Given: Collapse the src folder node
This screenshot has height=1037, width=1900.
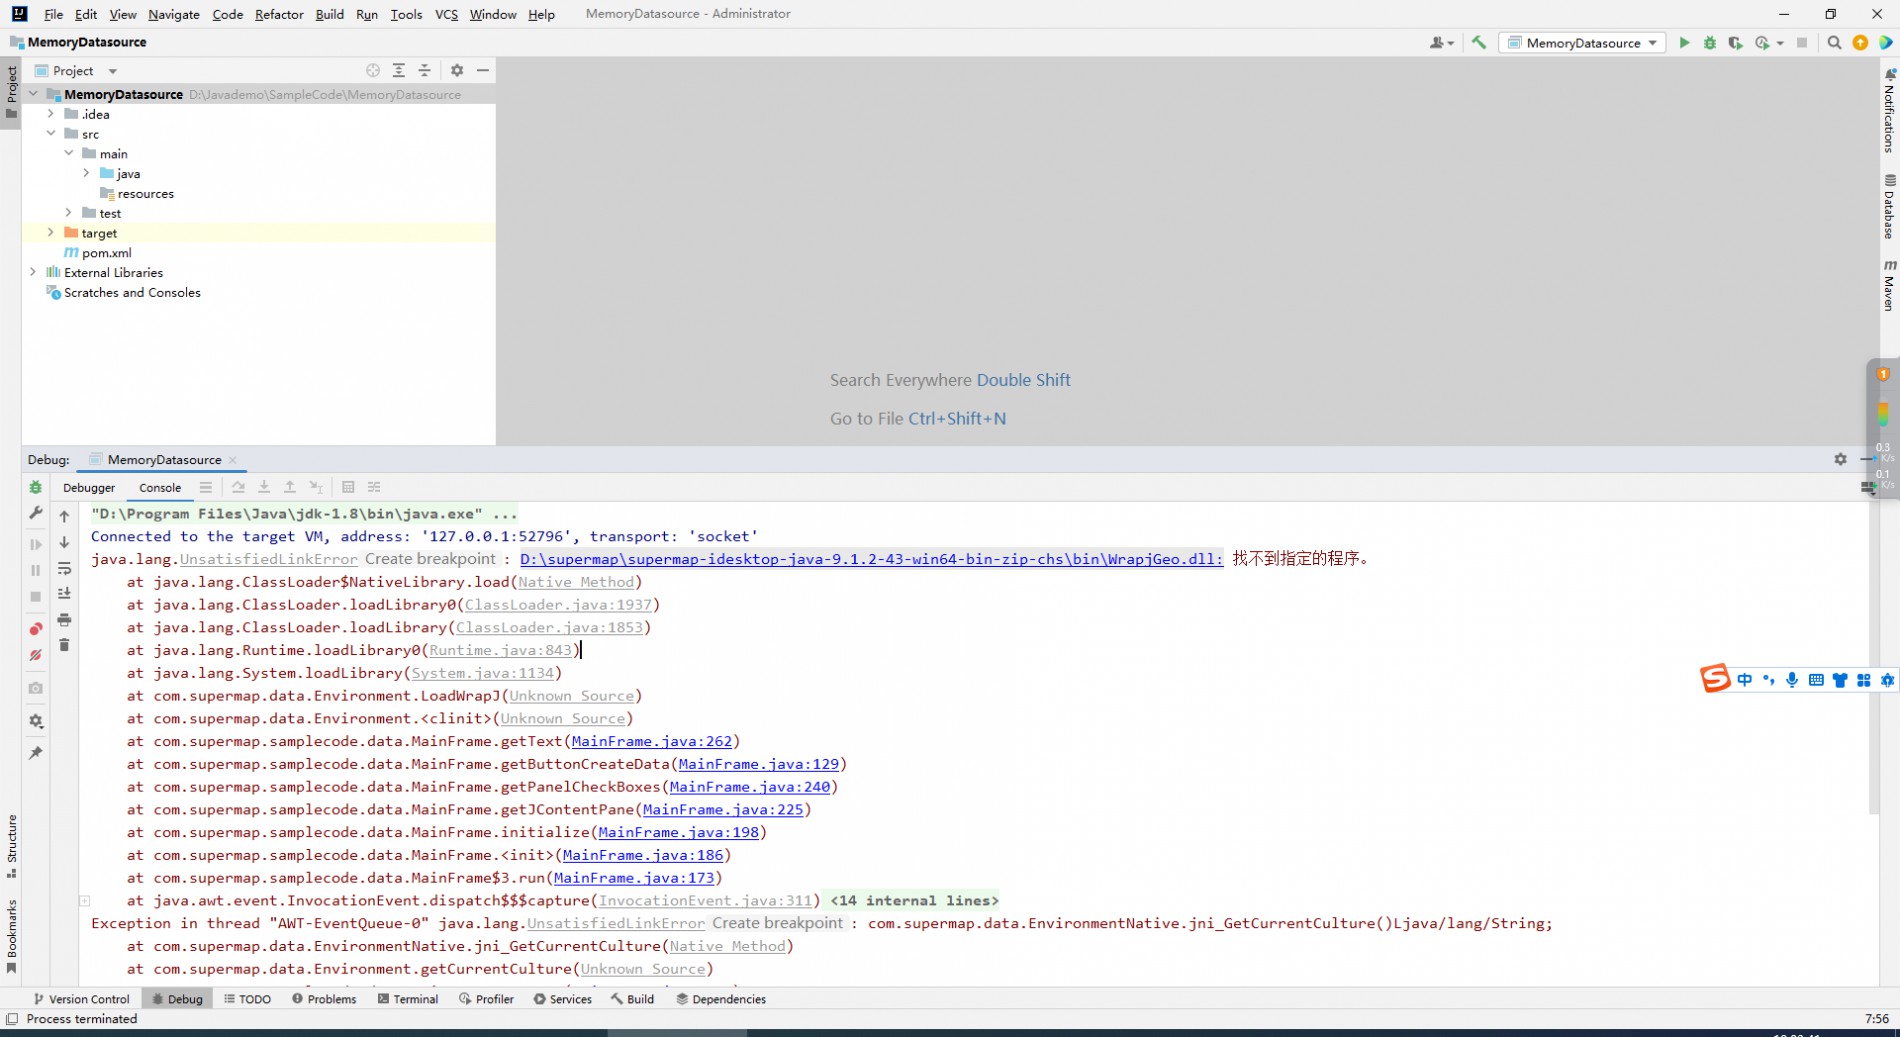Looking at the screenshot, I should coord(50,133).
